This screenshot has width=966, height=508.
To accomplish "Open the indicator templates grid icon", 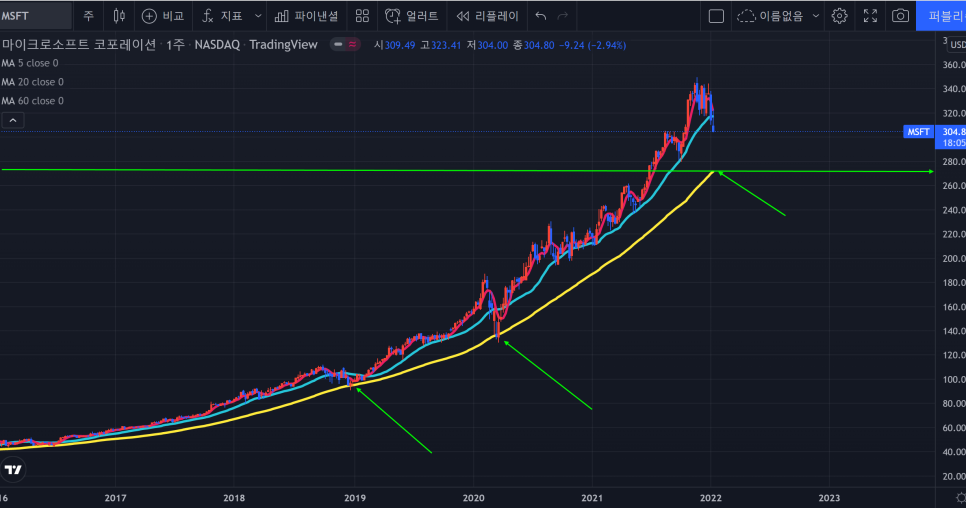I will click(x=362, y=16).
